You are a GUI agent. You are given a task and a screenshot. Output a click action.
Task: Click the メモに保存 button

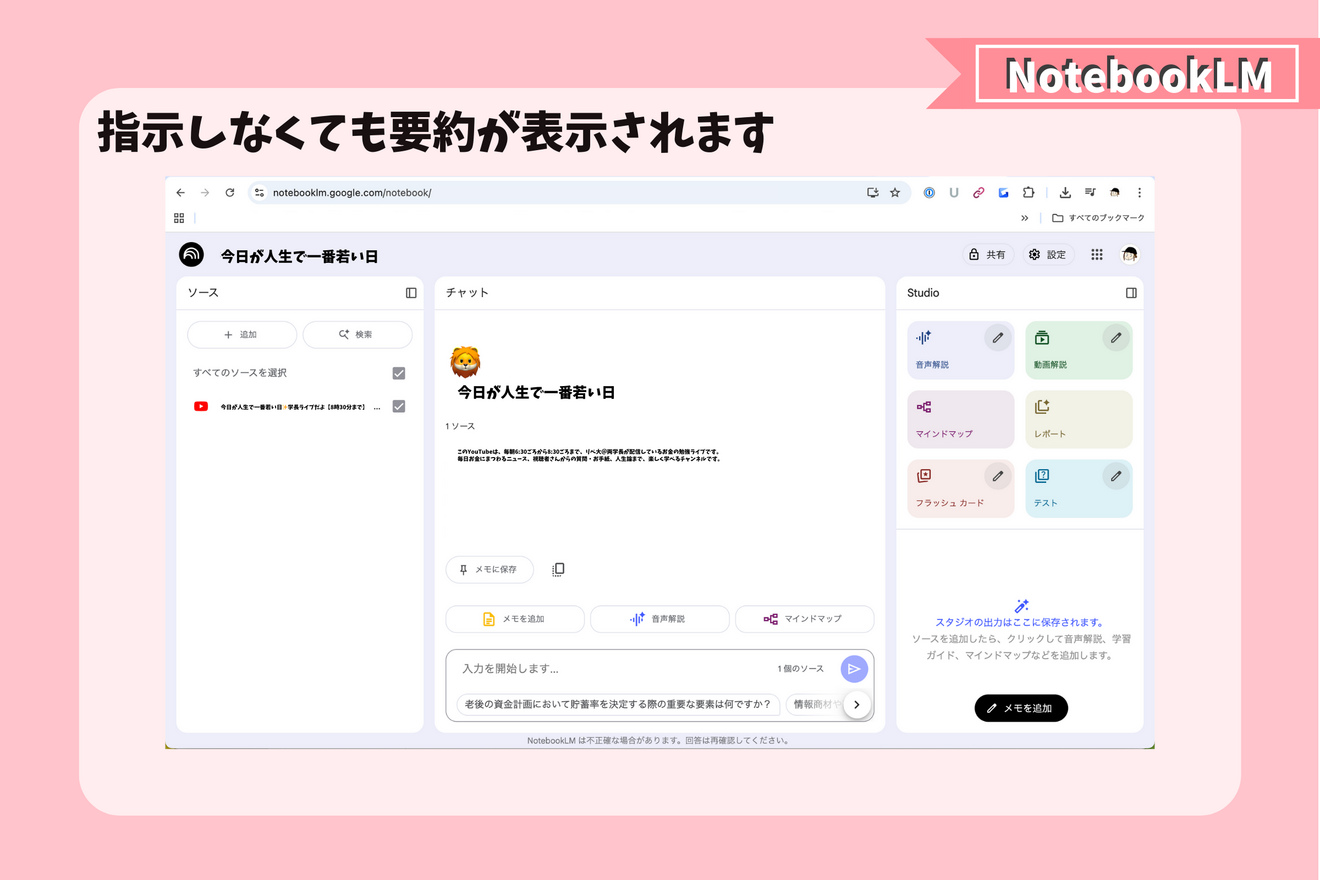(489, 569)
